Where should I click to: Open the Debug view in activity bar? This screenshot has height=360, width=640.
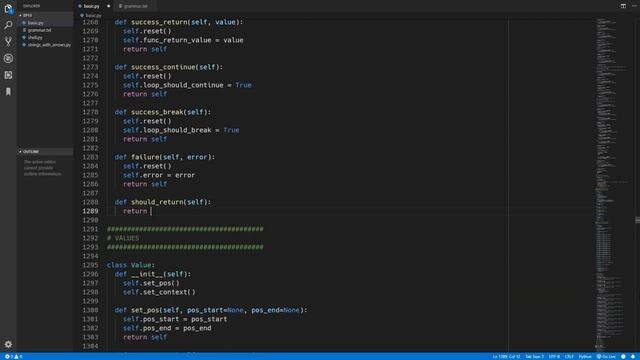point(8,58)
